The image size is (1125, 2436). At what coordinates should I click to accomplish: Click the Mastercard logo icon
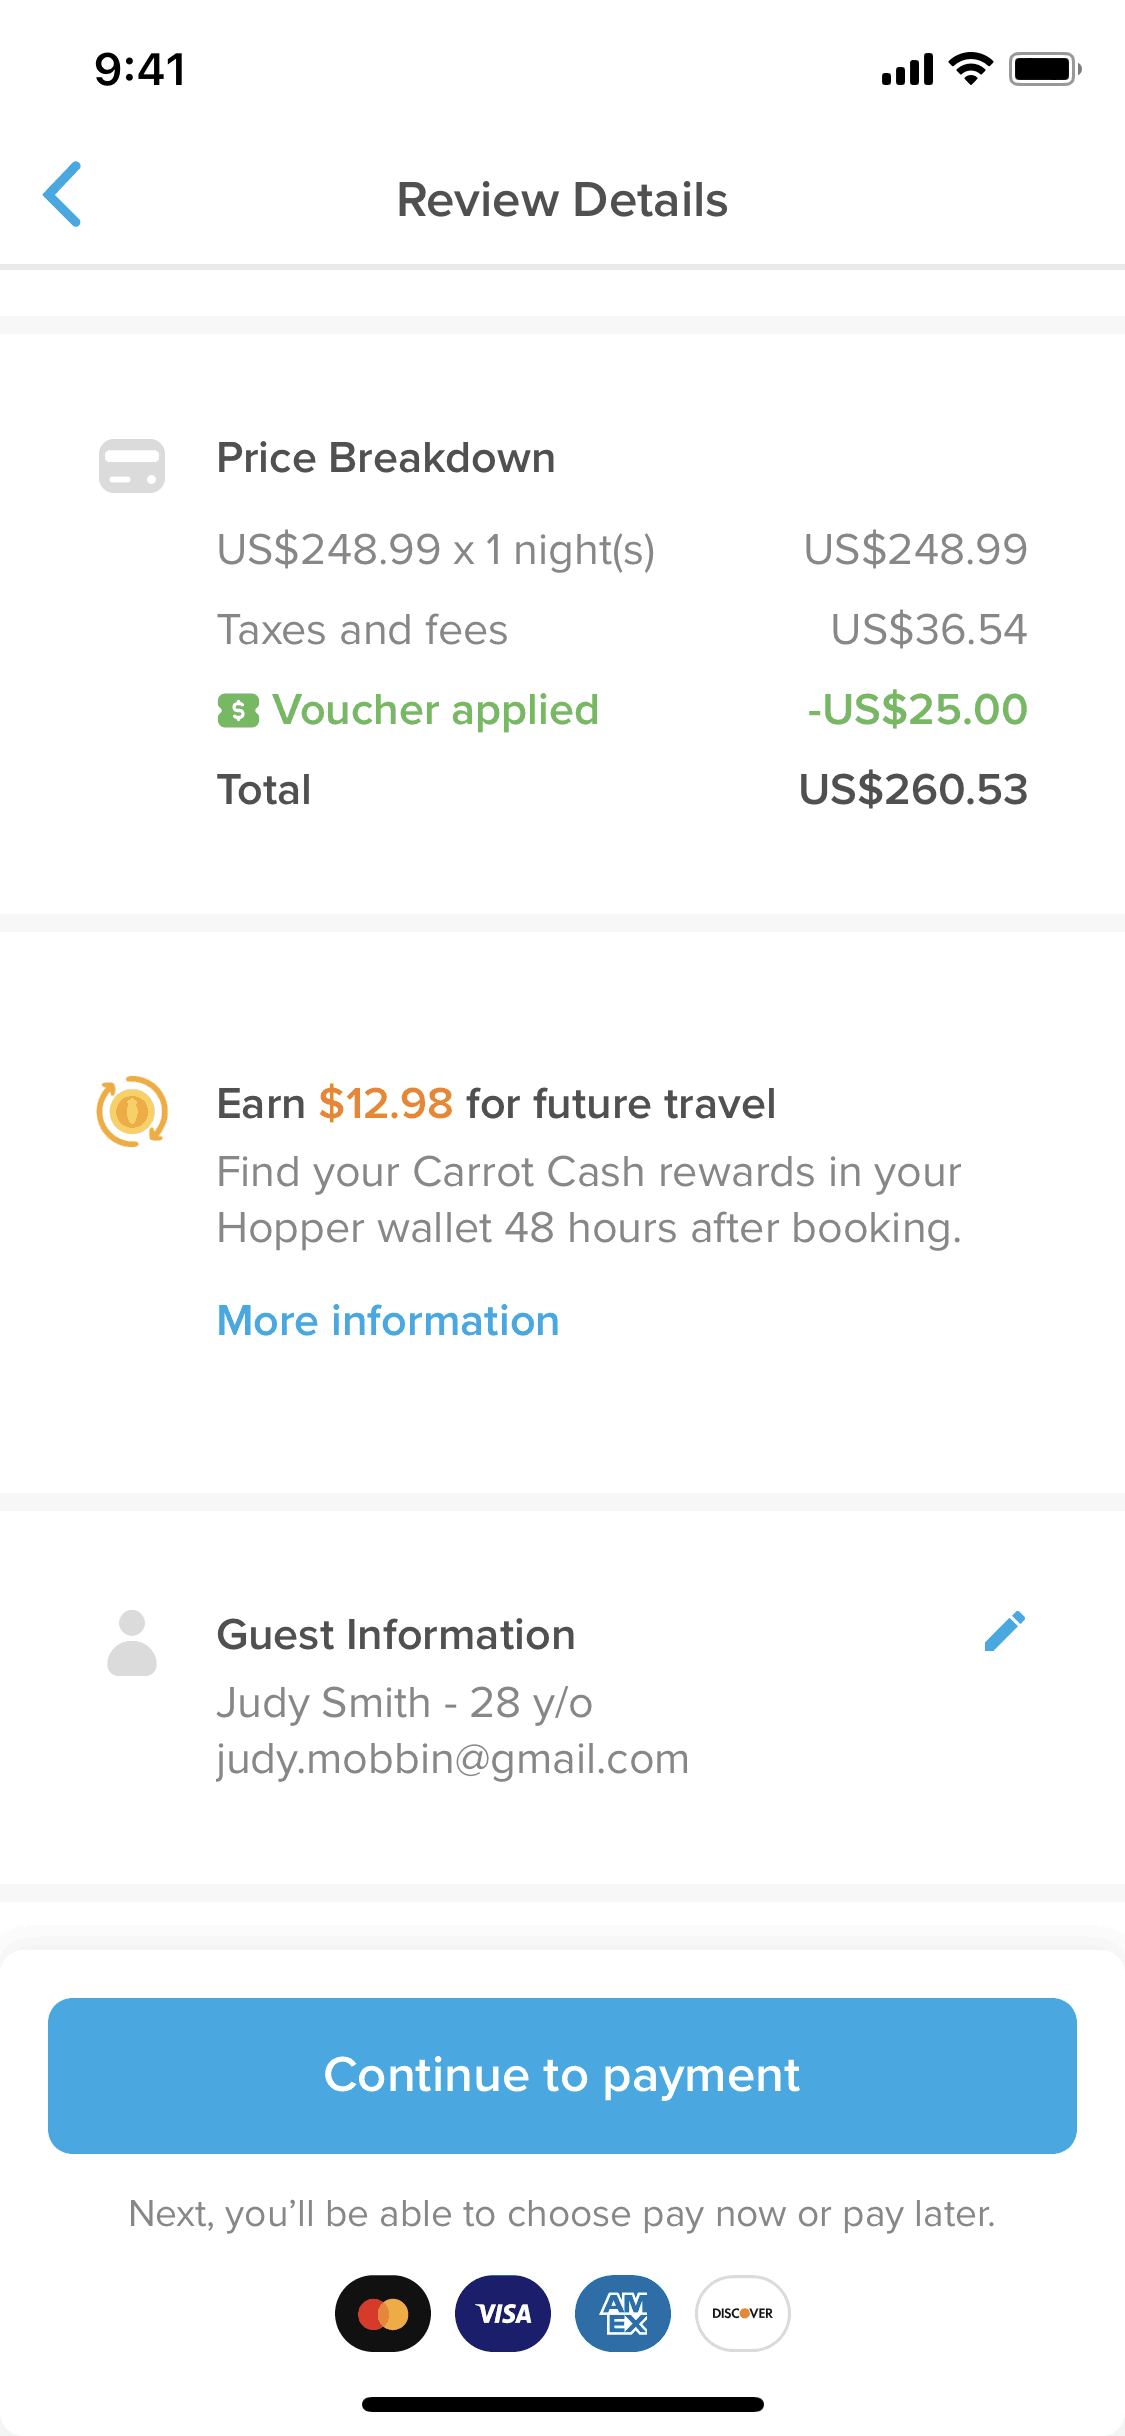tap(383, 2313)
